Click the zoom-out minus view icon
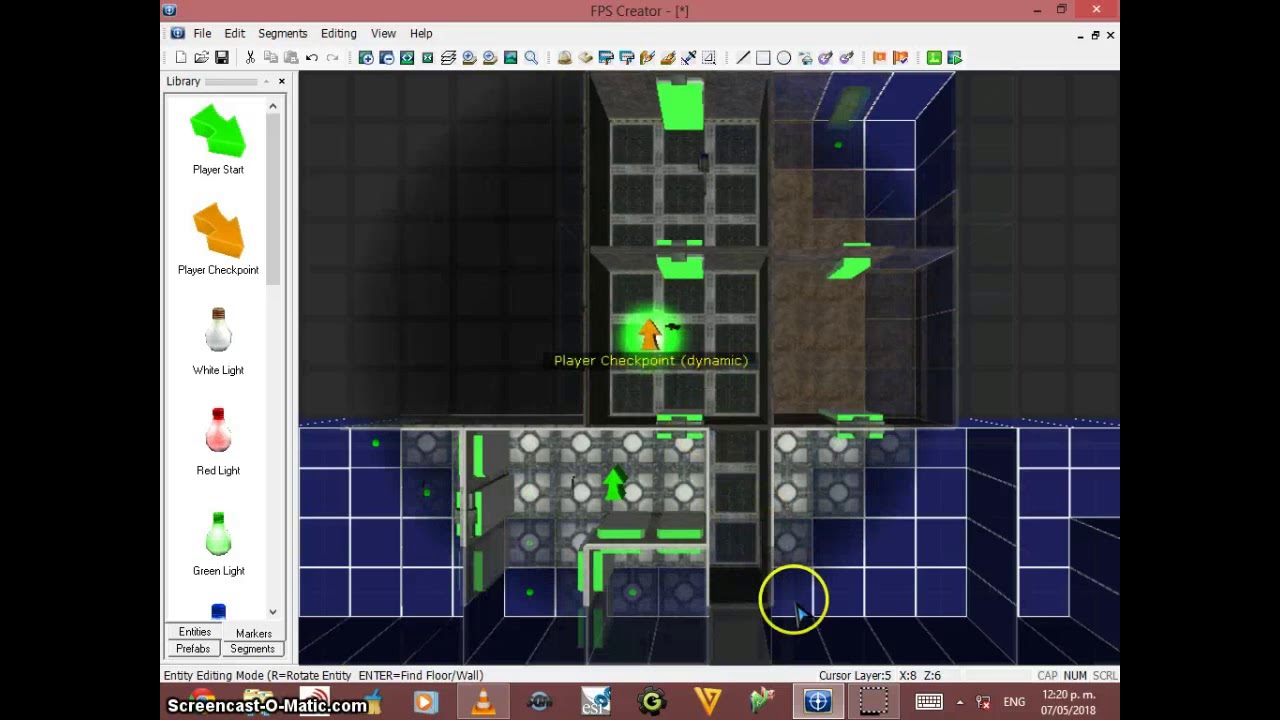1280x720 pixels. tap(386, 58)
